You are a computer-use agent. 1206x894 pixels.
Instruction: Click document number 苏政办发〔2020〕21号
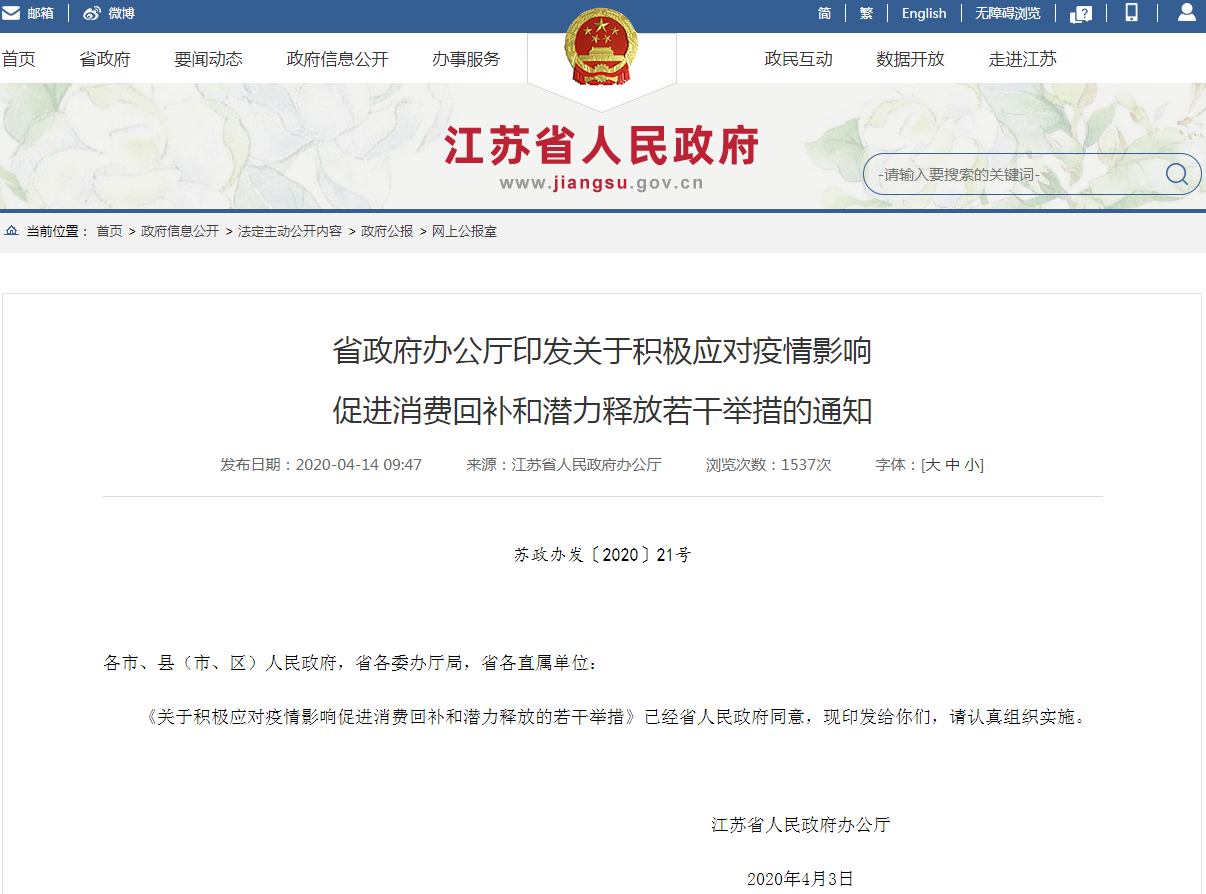[x=602, y=555]
